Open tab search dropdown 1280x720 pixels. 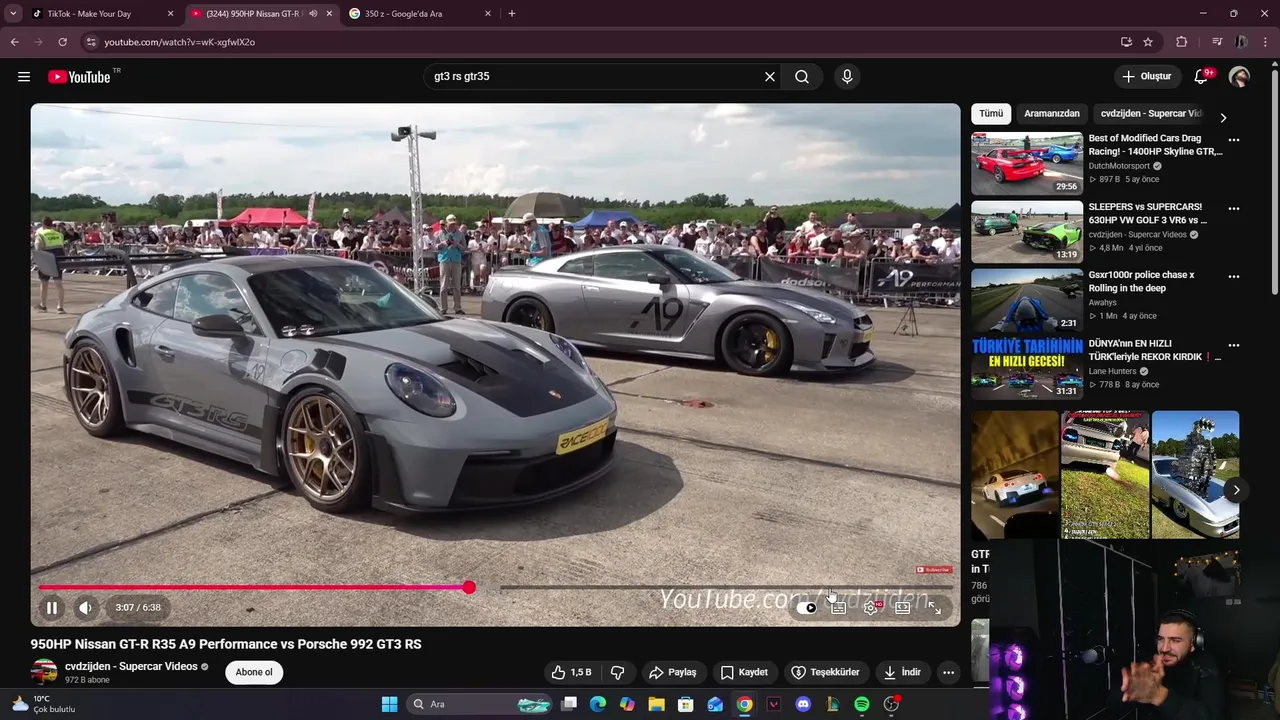13,14
